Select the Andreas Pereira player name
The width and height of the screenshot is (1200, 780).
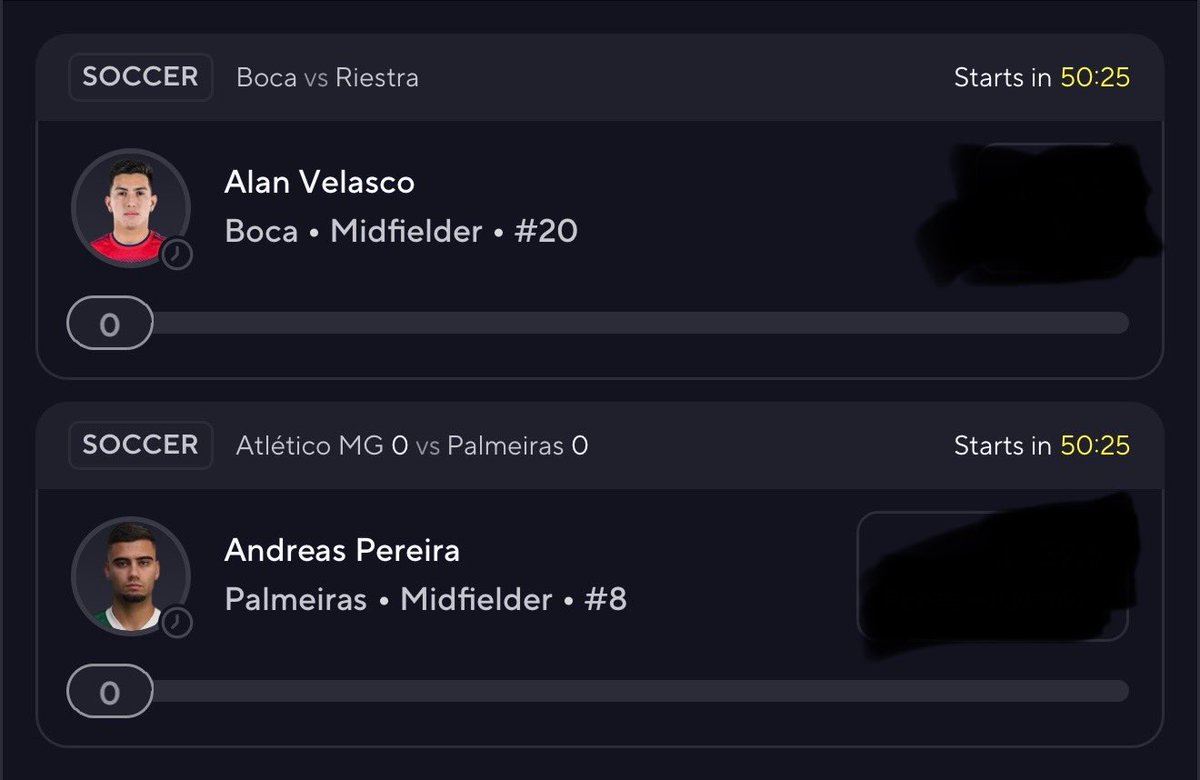click(342, 550)
